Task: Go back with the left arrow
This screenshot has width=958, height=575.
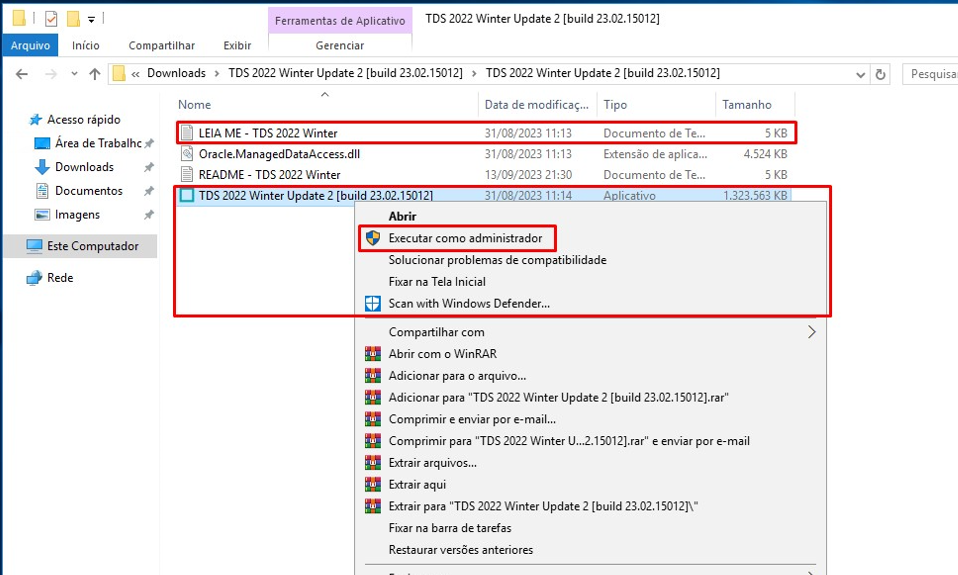Action: 22,74
